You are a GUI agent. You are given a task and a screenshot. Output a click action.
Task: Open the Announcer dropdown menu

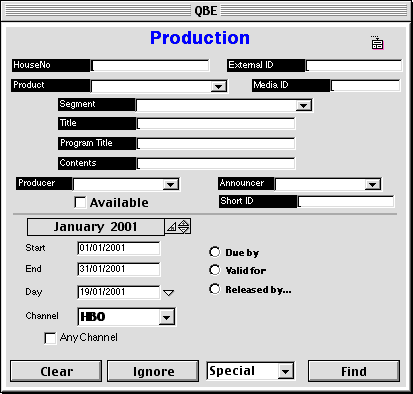372,184
